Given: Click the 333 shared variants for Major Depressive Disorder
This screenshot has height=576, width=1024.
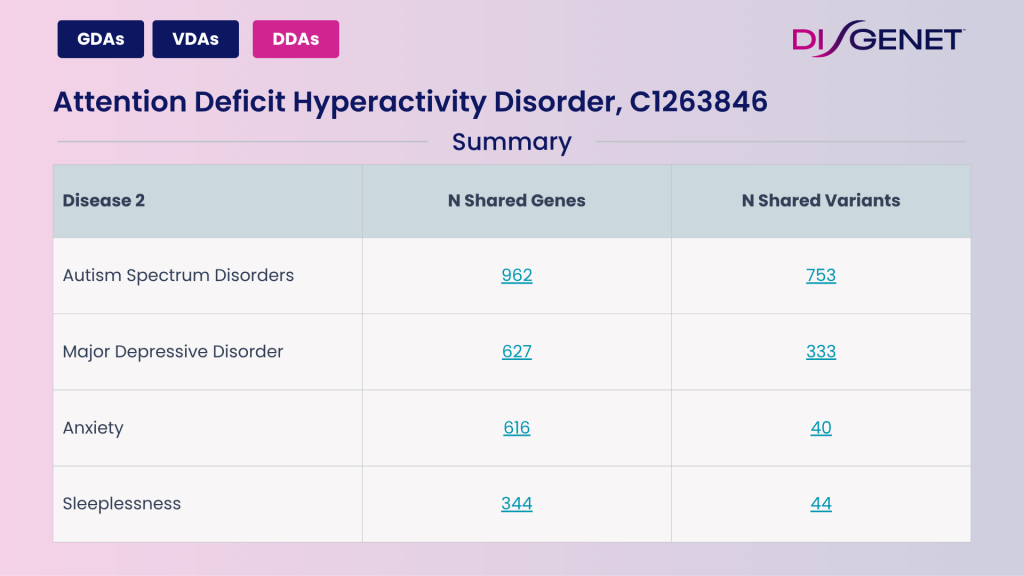Looking at the screenshot, I should [x=820, y=351].
